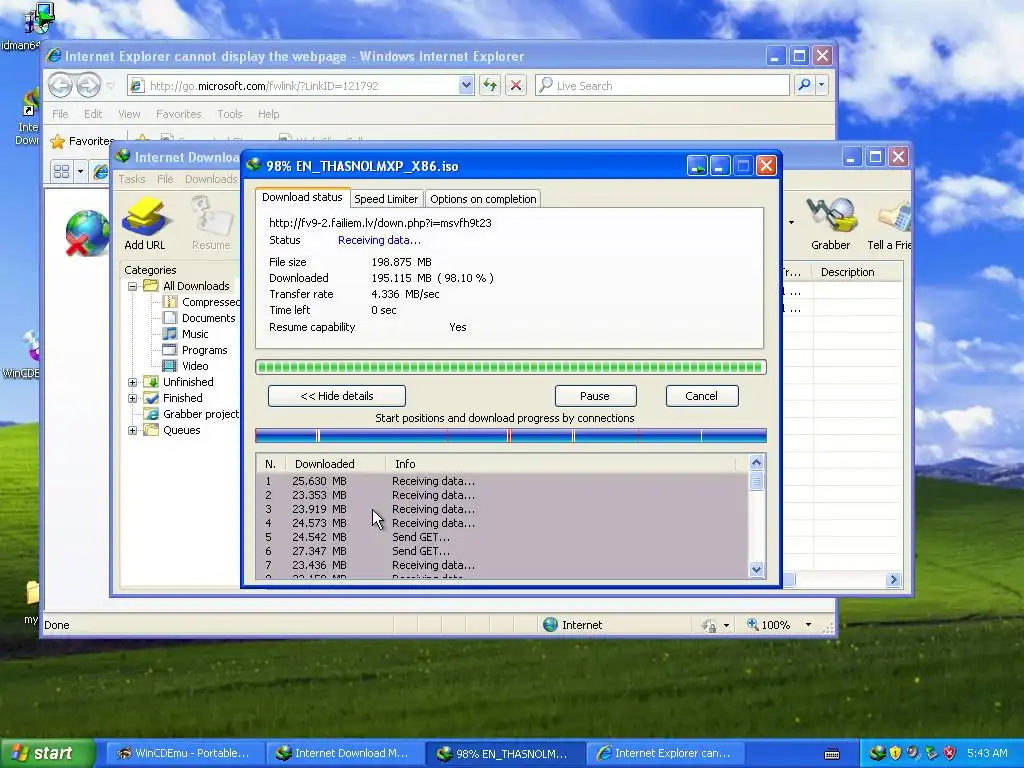Click the system clock showing 5:43 AM

click(987, 753)
